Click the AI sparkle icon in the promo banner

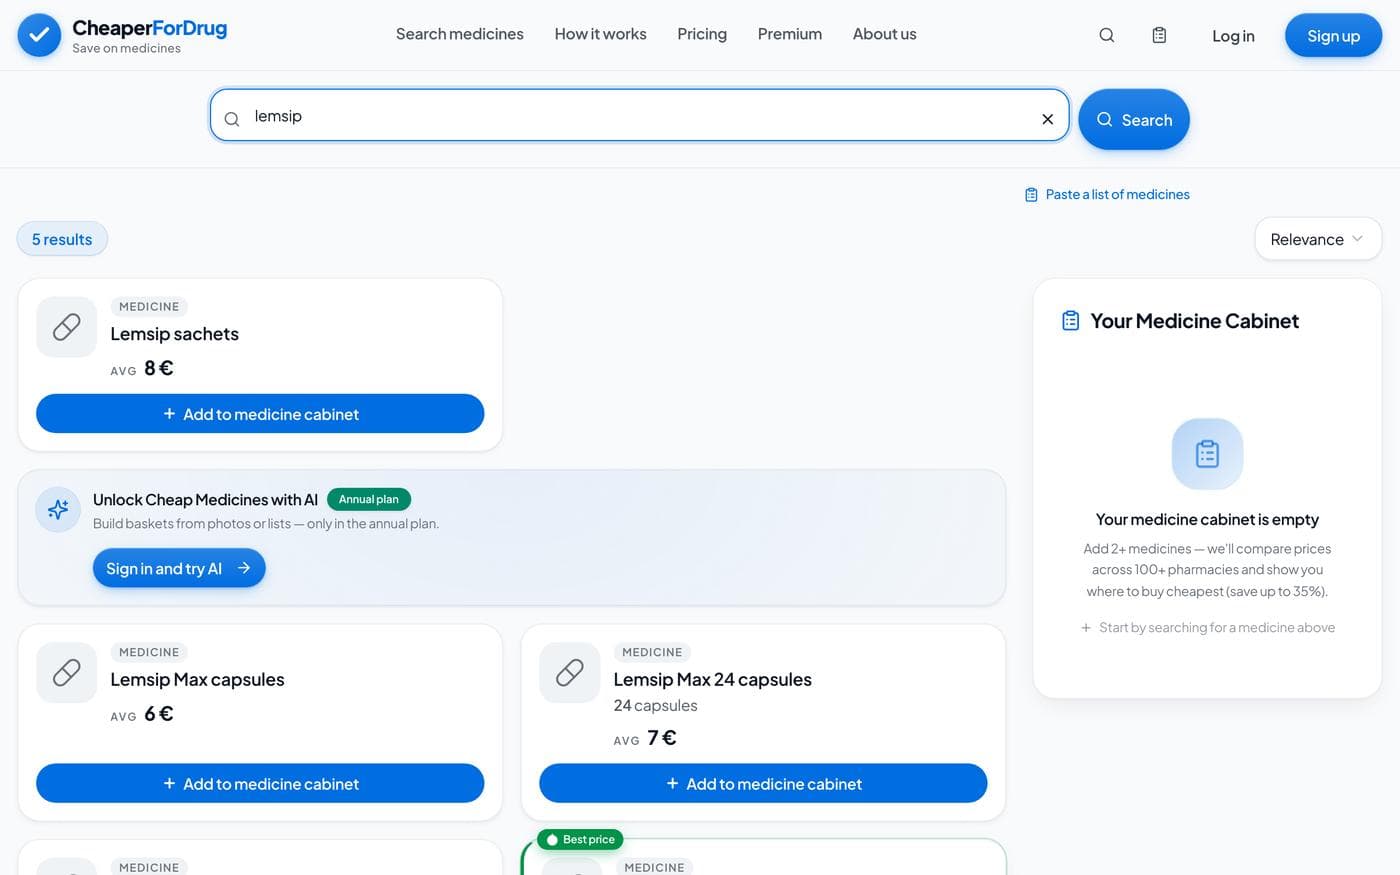pyautogui.click(x=58, y=509)
